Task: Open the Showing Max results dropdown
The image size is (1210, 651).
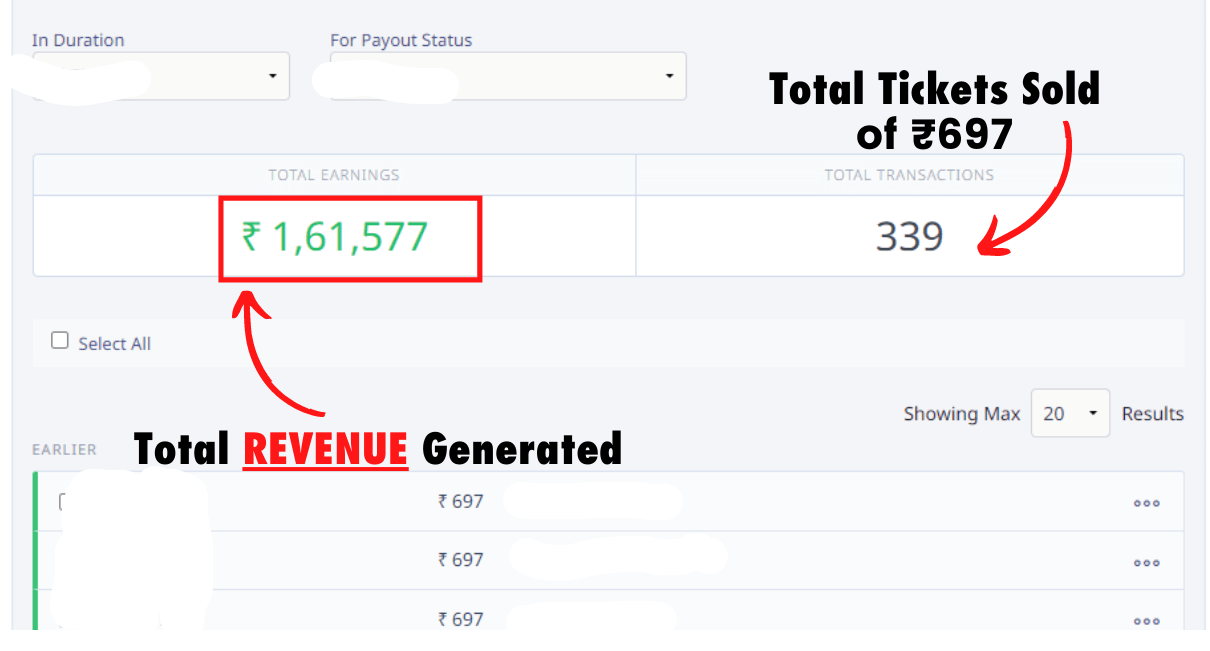Action: [1069, 413]
